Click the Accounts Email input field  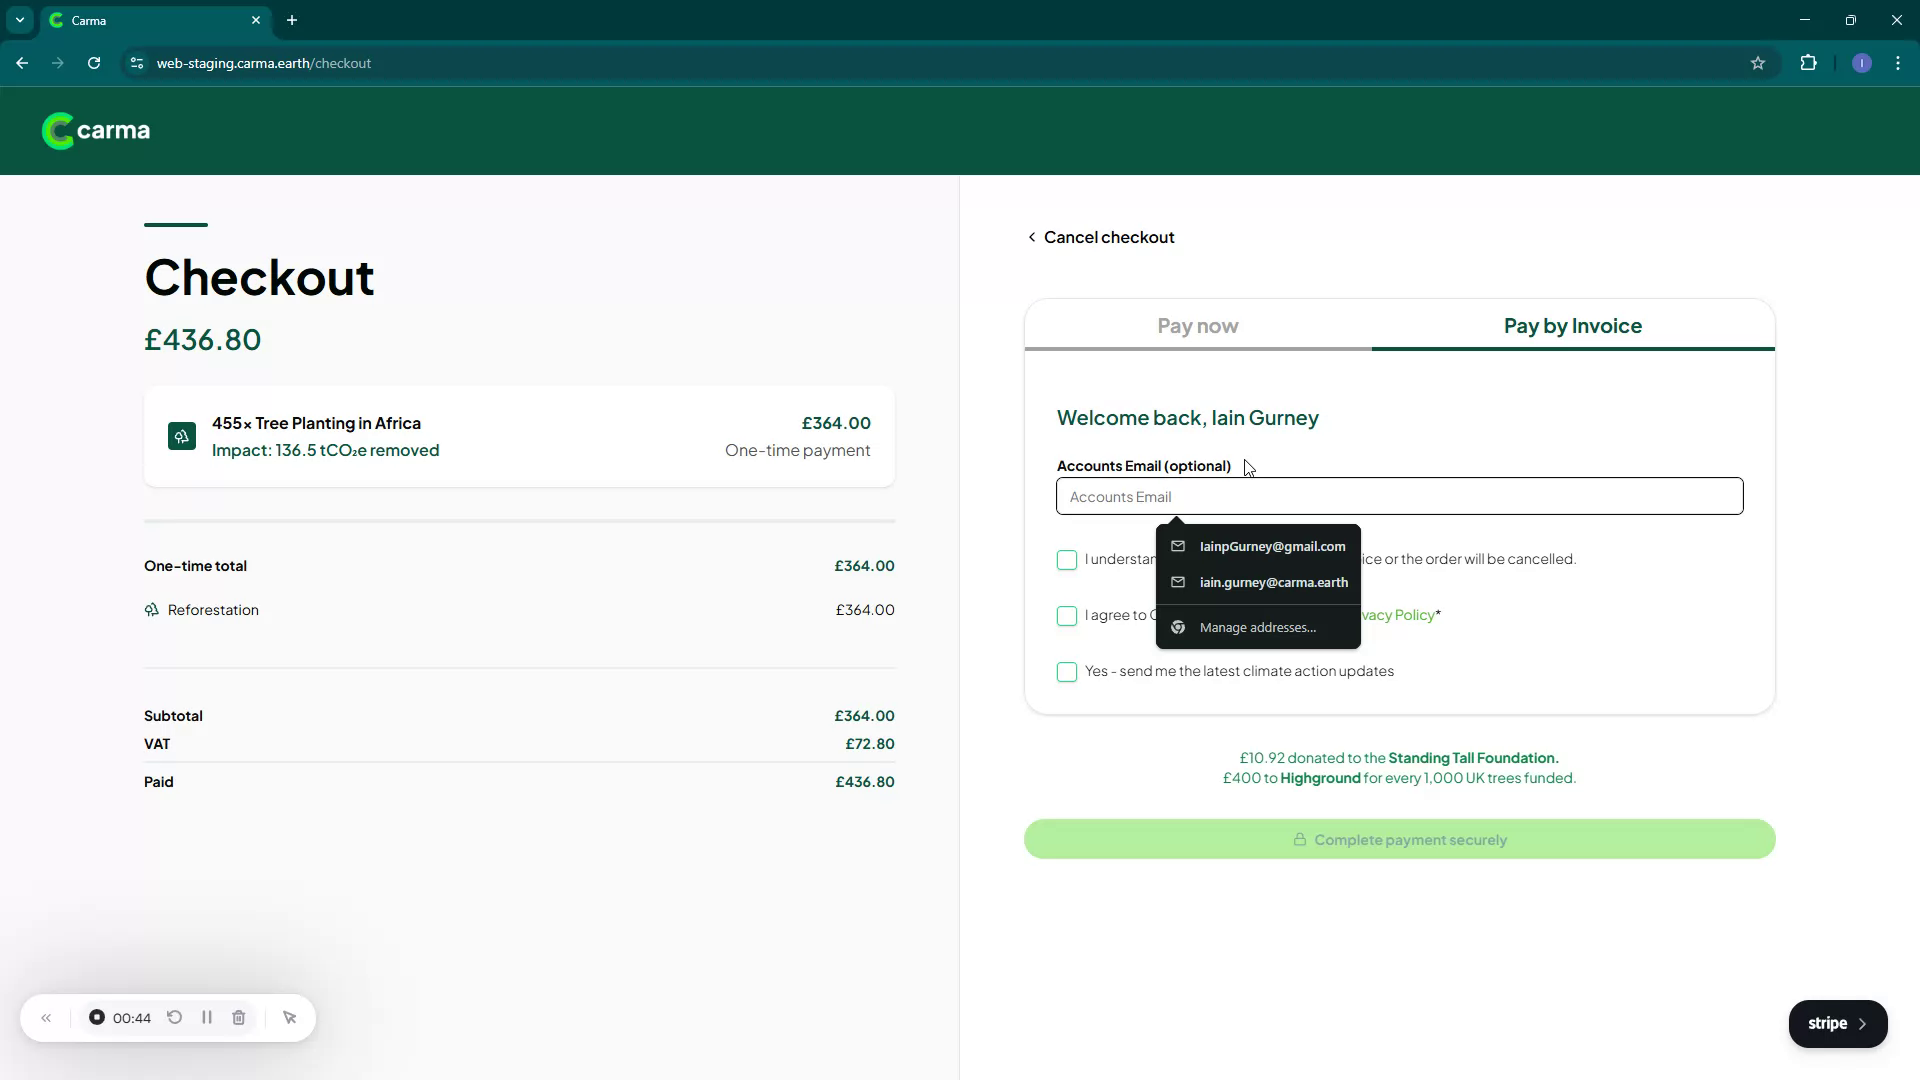[x=1399, y=496]
